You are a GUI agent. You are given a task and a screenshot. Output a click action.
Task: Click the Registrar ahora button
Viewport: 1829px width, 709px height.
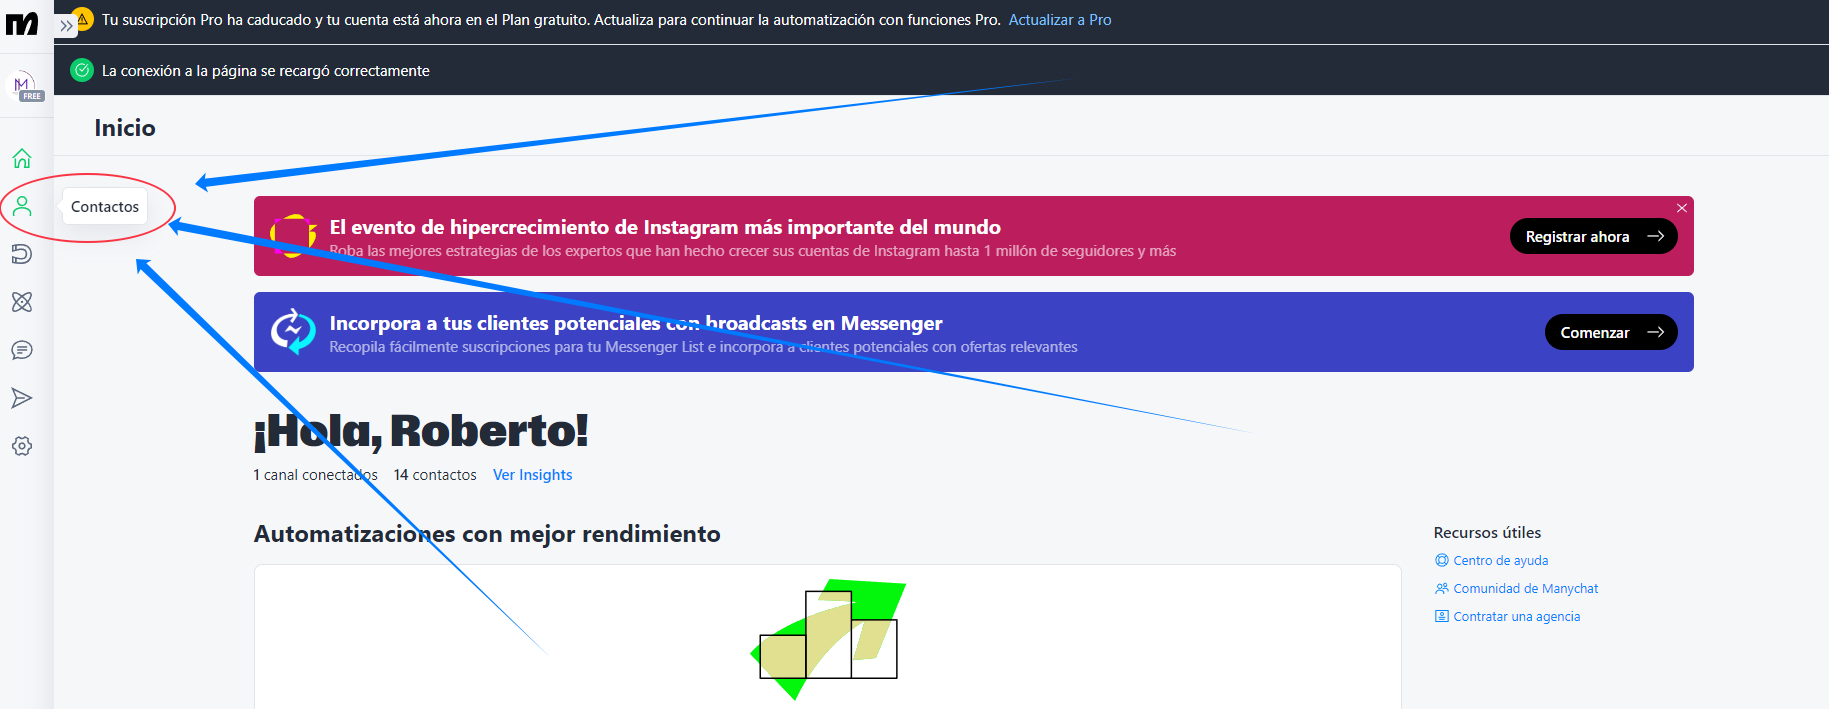tap(1594, 236)
